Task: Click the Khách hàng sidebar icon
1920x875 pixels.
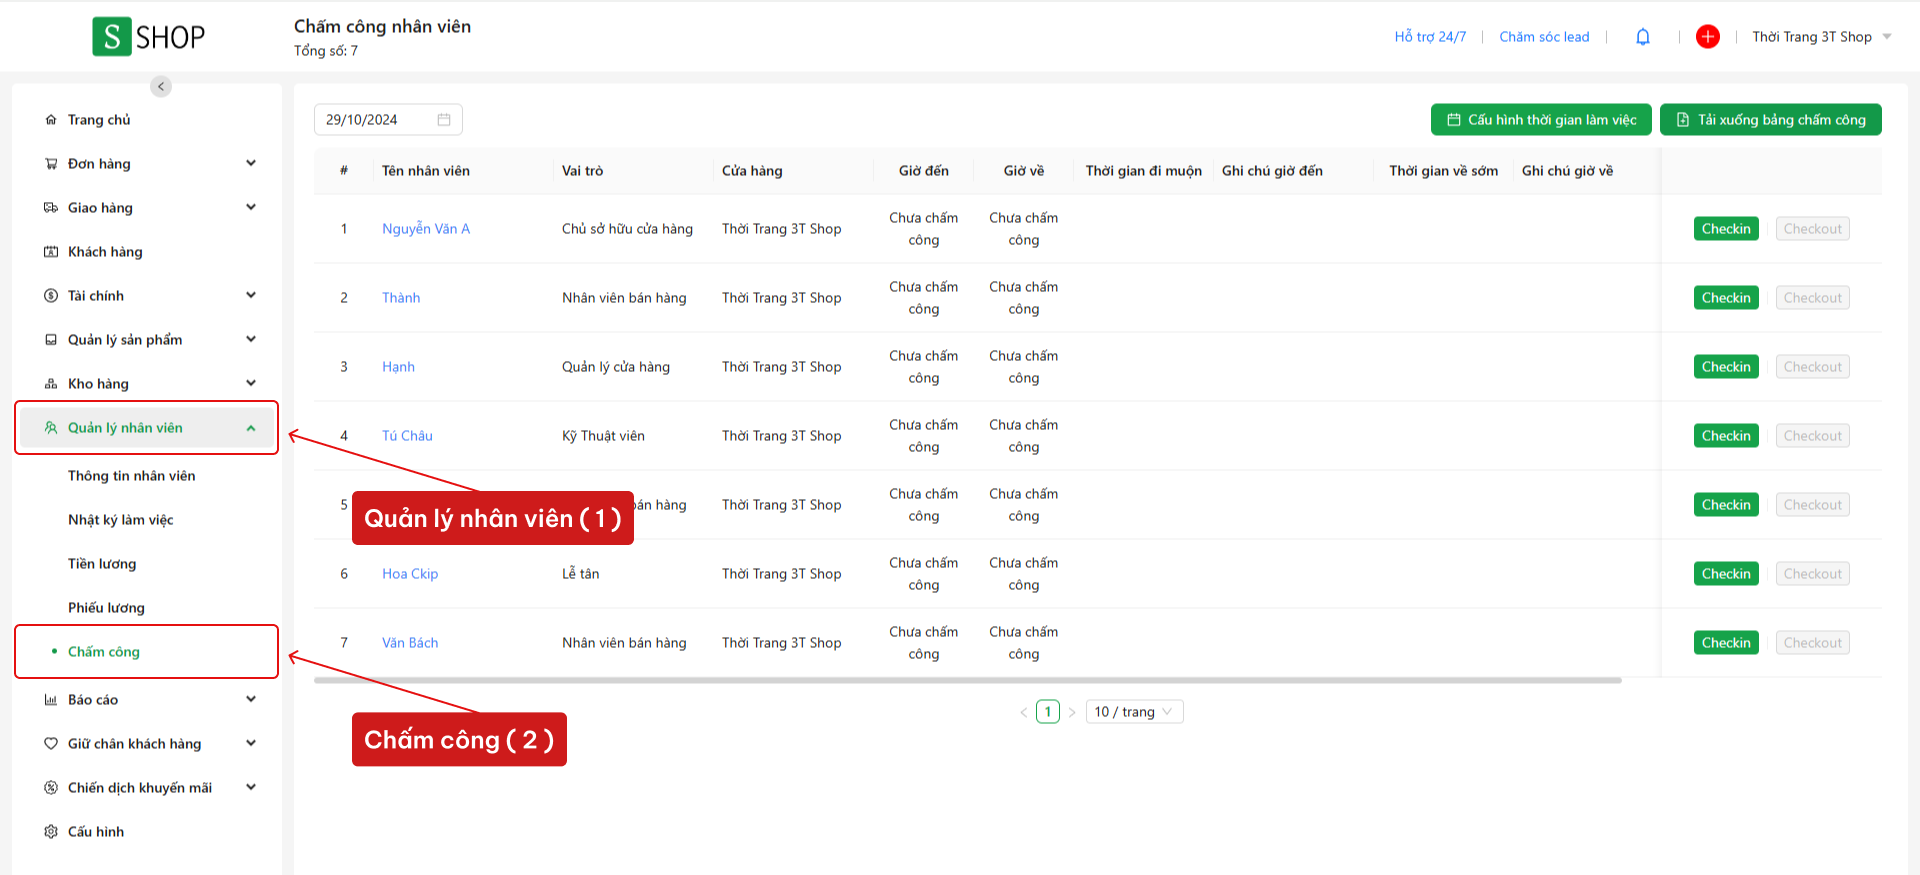Action: tap(51, 252)
